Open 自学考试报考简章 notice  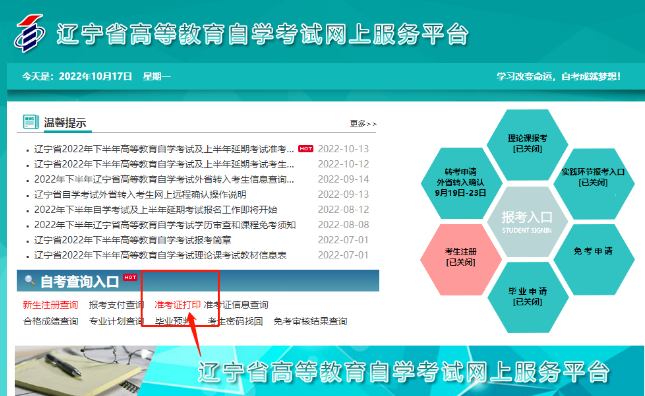pyautogui.click(x=132, y=240)
